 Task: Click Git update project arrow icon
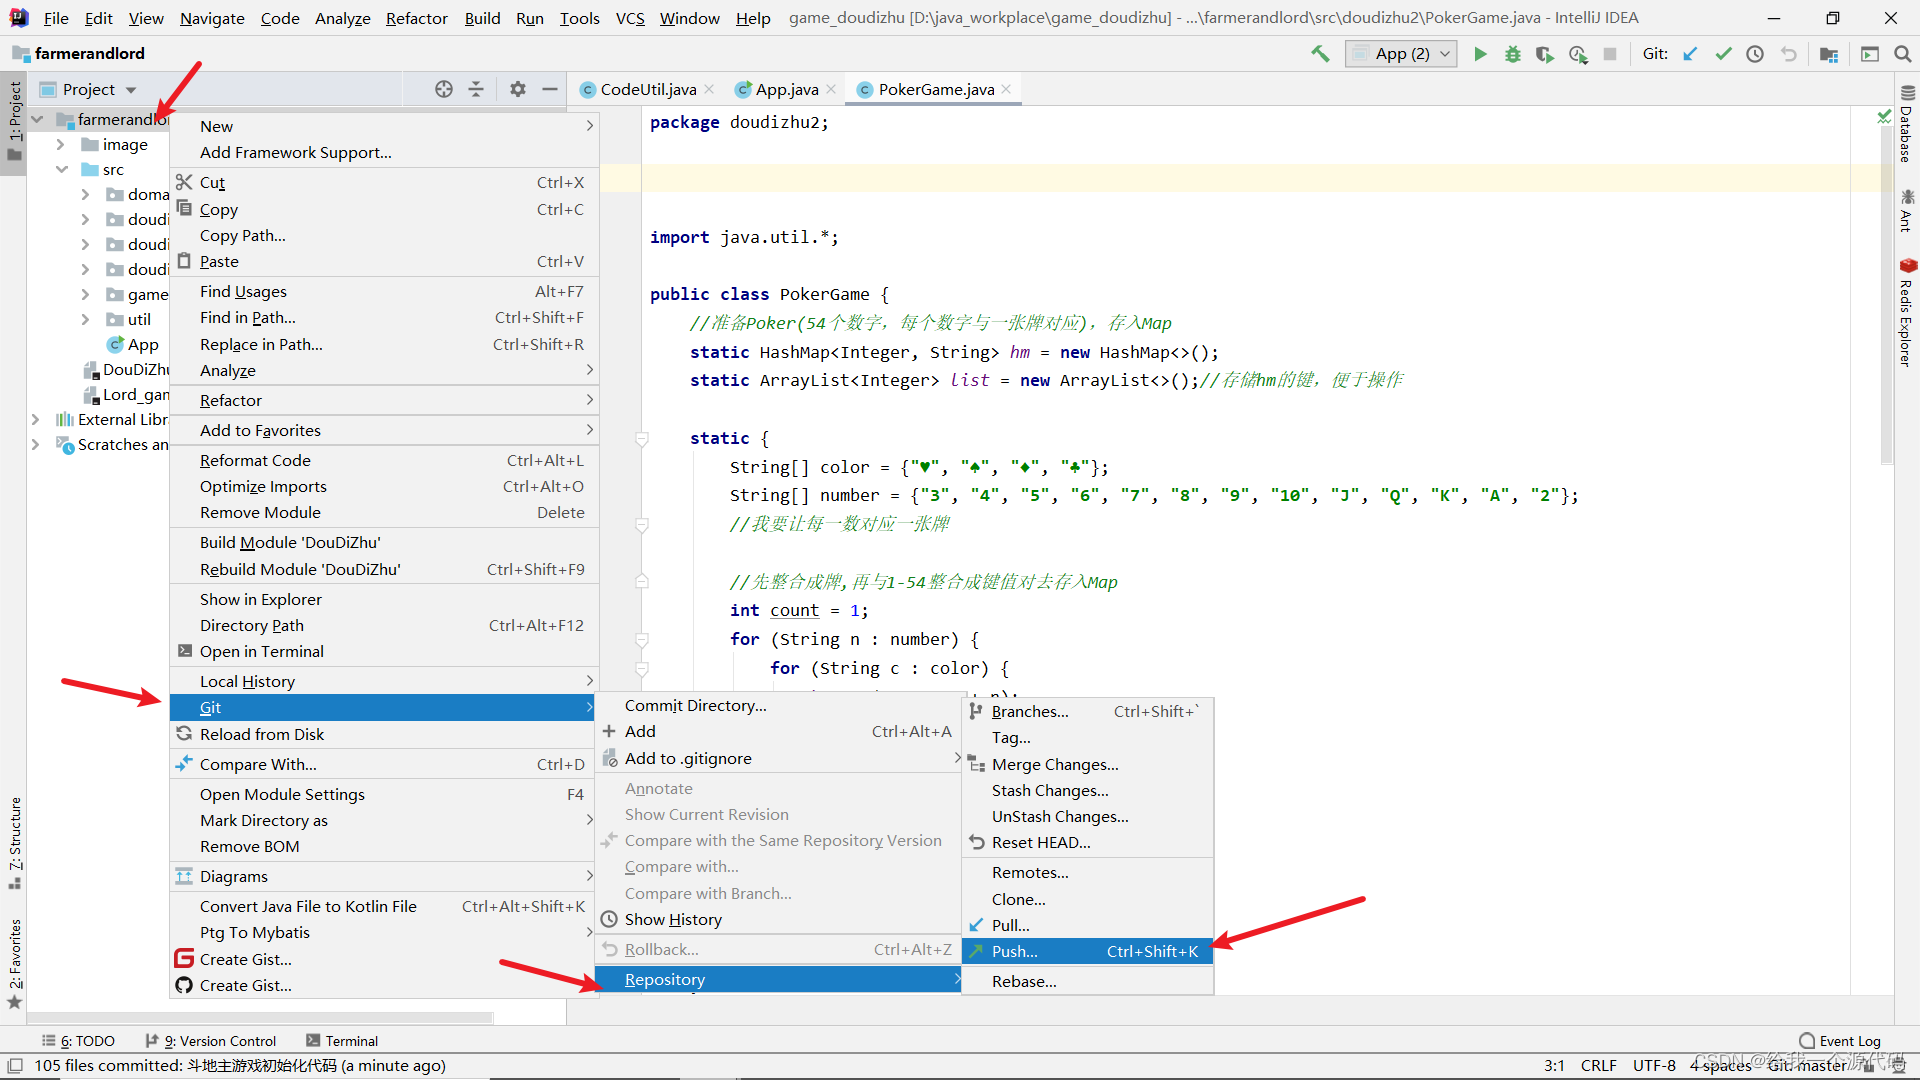click(1690, 54)
